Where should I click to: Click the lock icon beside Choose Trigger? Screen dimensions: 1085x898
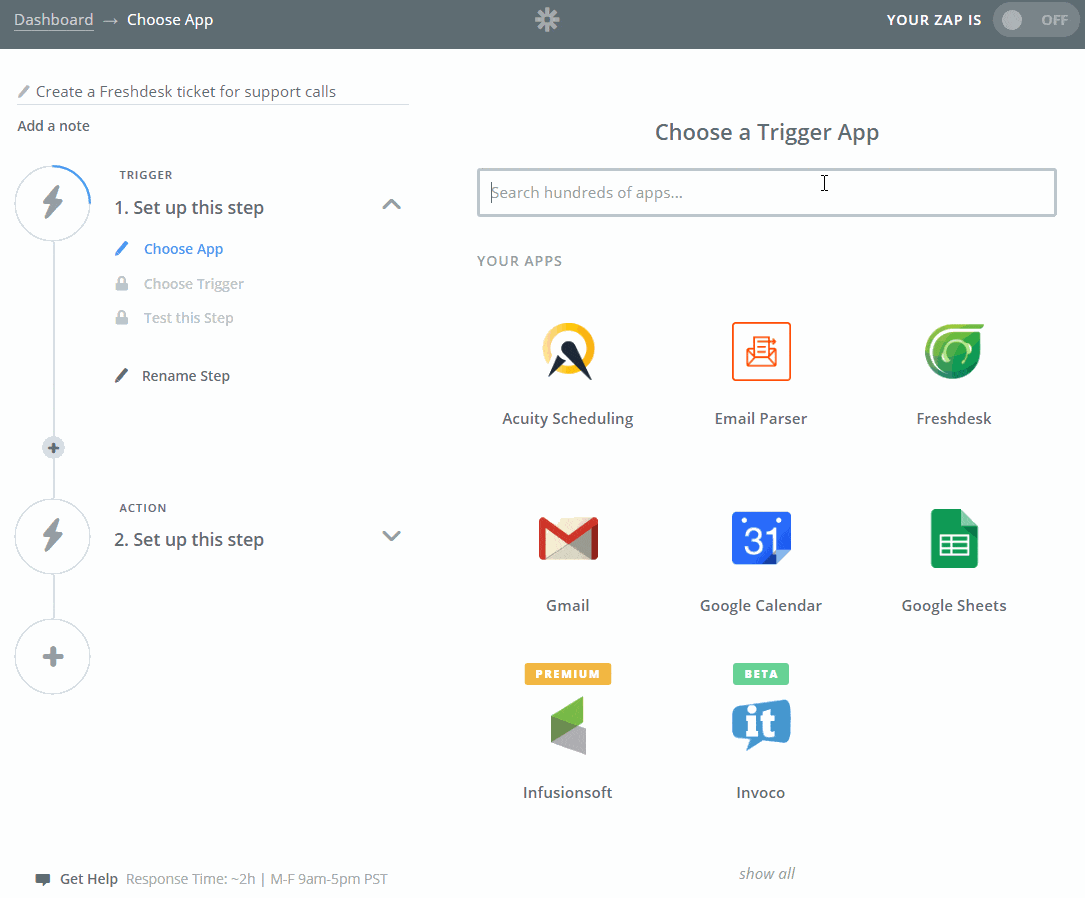[122, 284]
